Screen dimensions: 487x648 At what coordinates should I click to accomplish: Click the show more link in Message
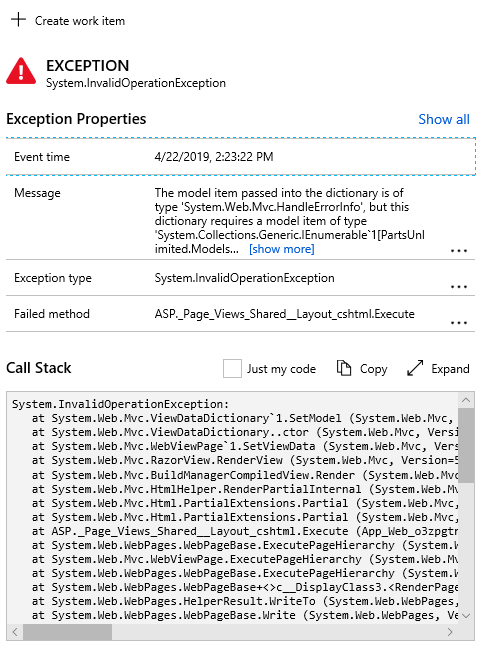click(x=282, y=249)
